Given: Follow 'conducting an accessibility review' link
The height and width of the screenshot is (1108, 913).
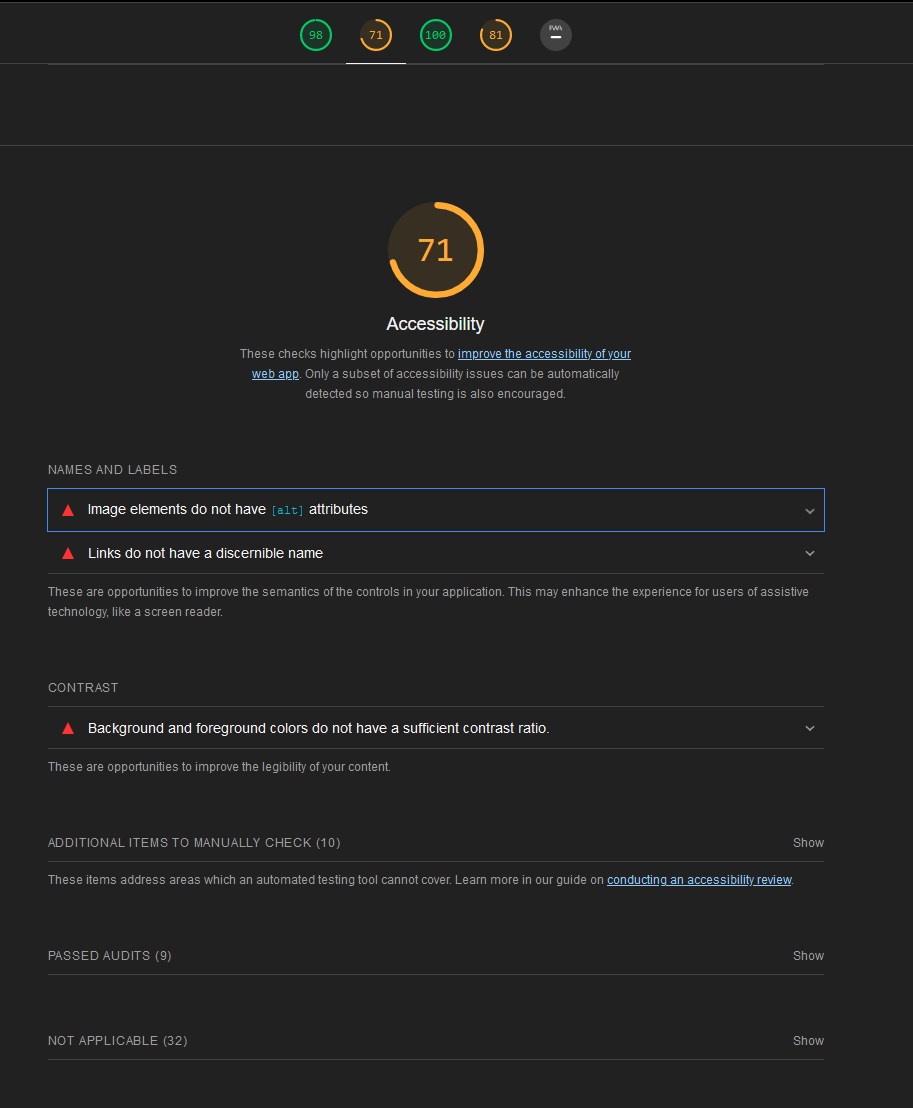Looking at the screenshot, I should 699,880.
